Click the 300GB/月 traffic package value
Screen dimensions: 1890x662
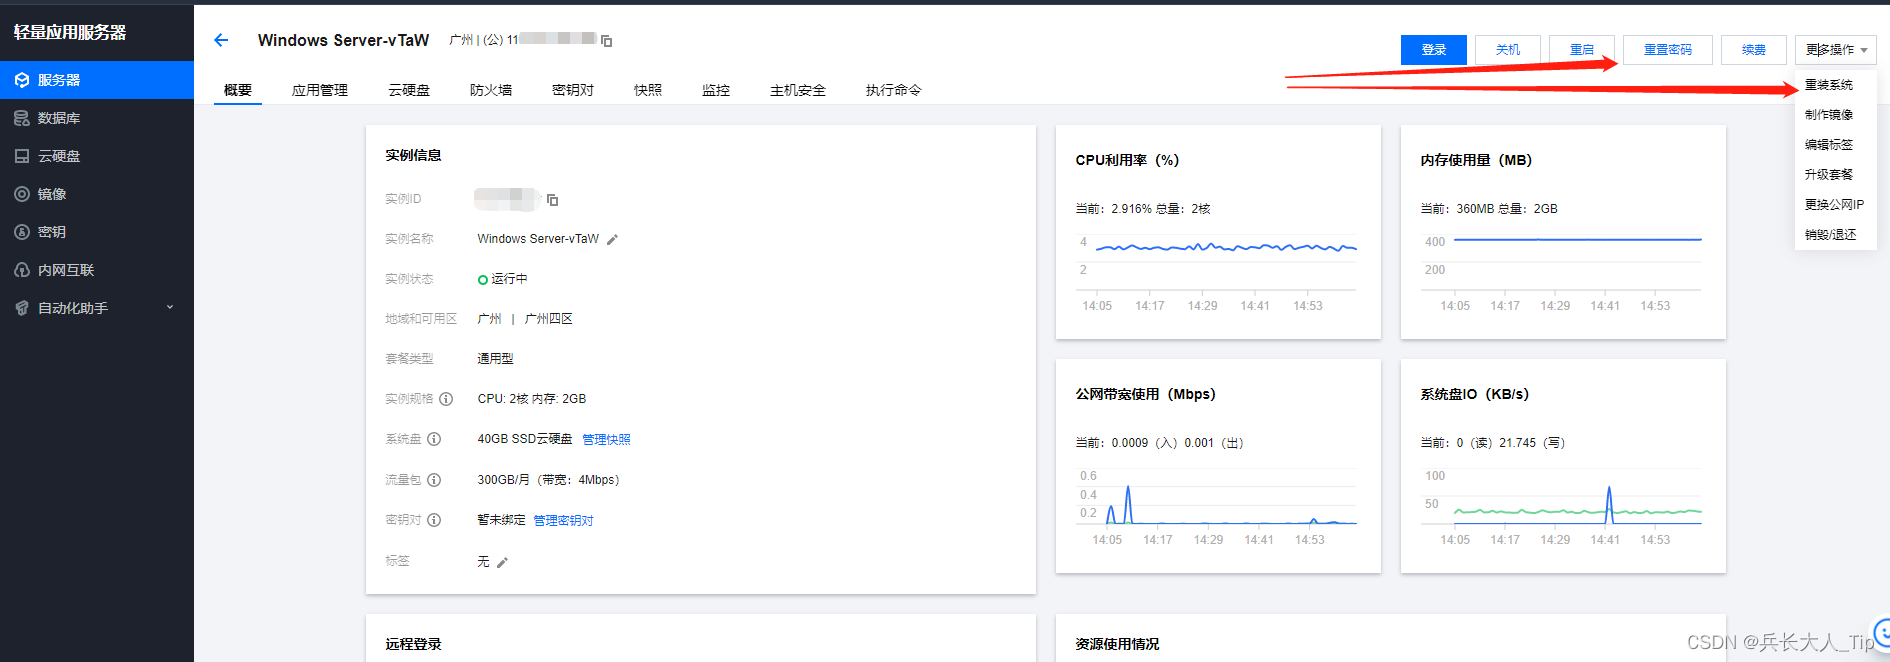(x=548, y=480)
